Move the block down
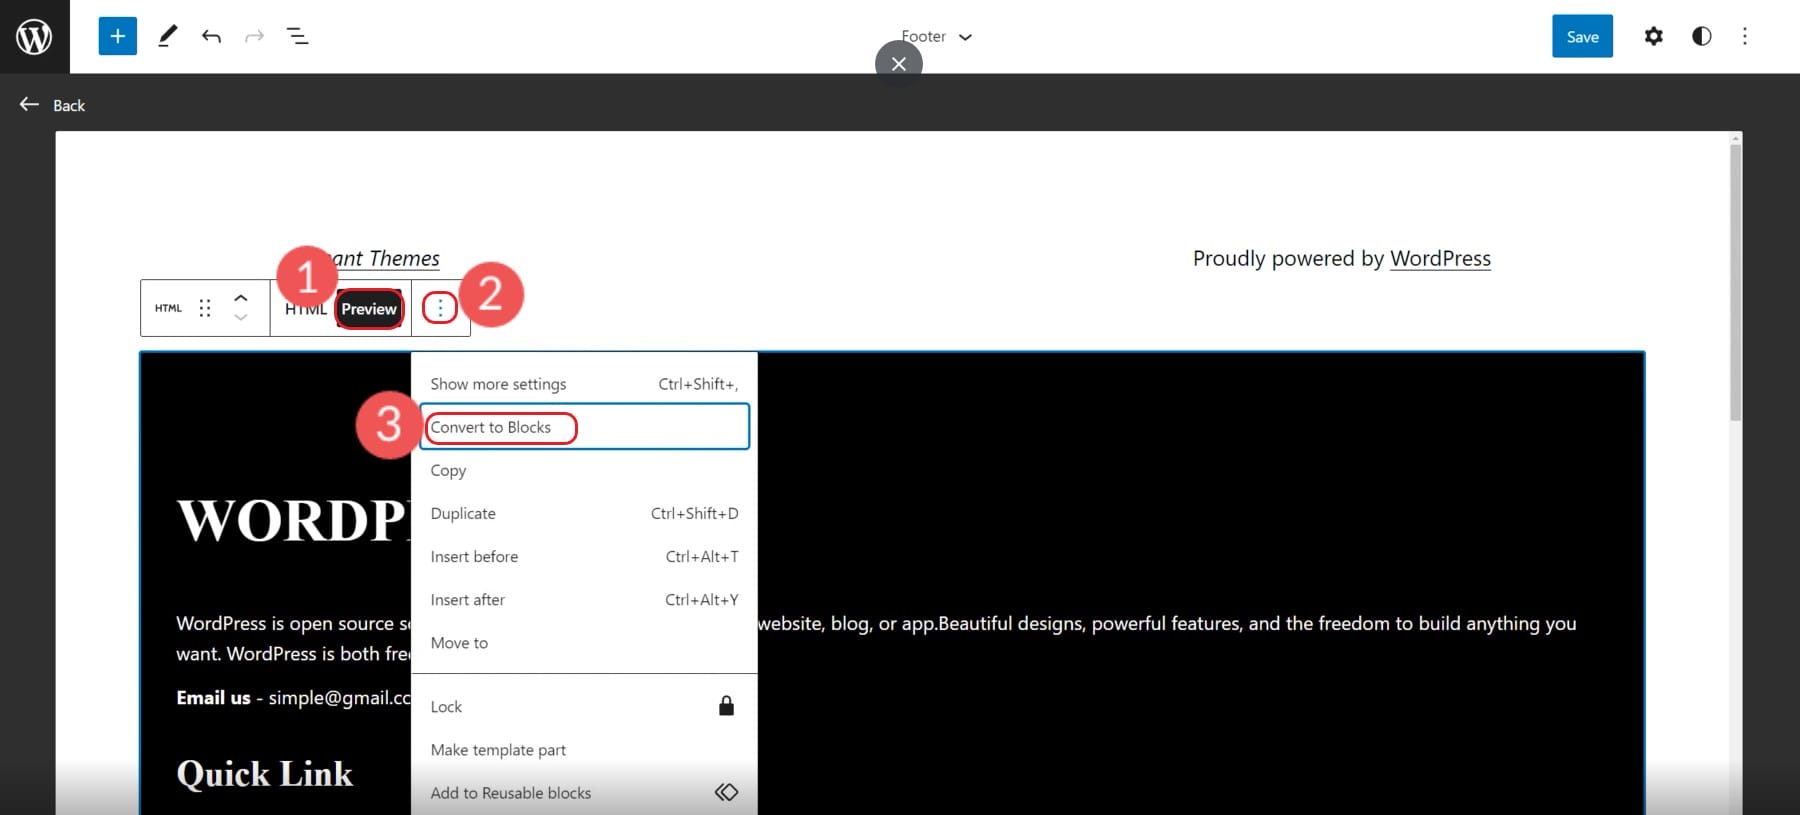The height and width of the screenshot is (815, 1800). (241, 317)
